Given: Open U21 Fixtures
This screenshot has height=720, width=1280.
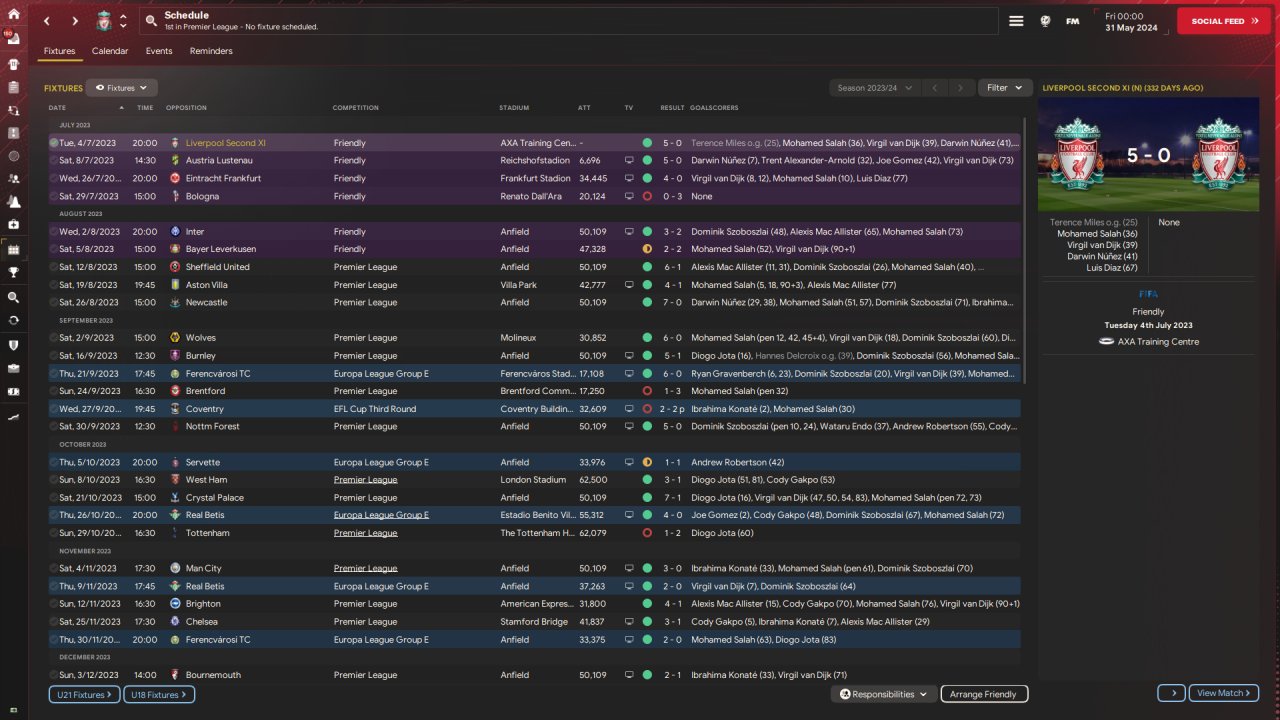Looking at the screenshot, I should 84,694.
